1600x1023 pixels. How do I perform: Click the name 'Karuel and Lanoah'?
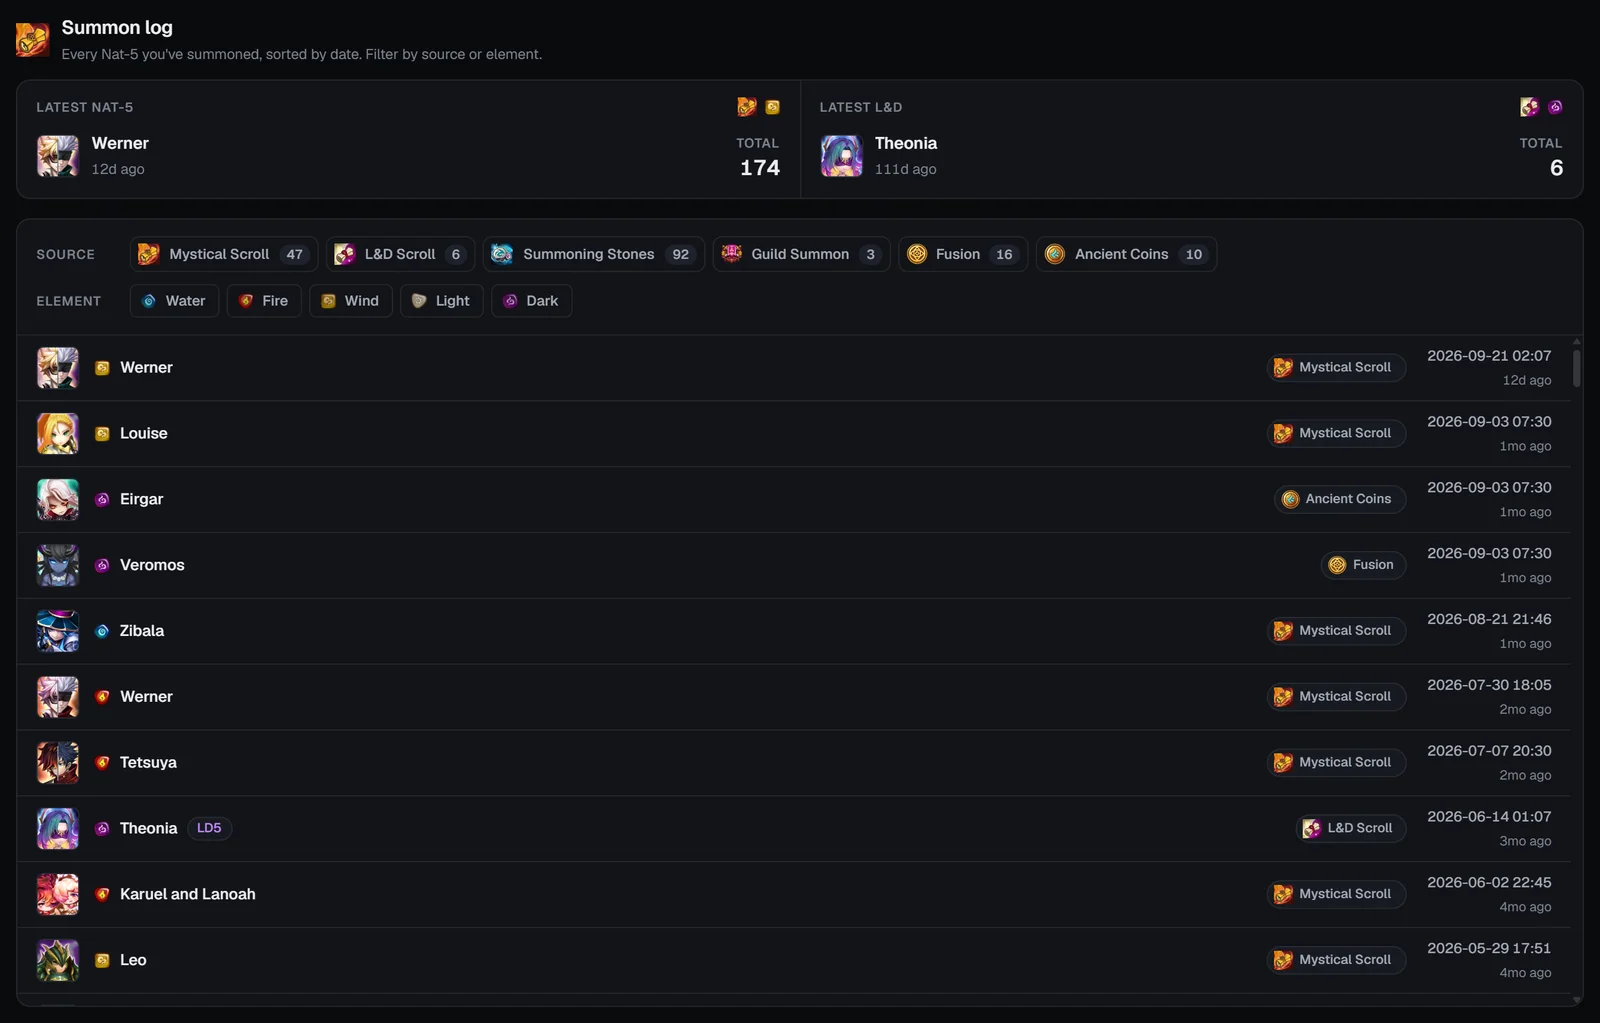188,894
